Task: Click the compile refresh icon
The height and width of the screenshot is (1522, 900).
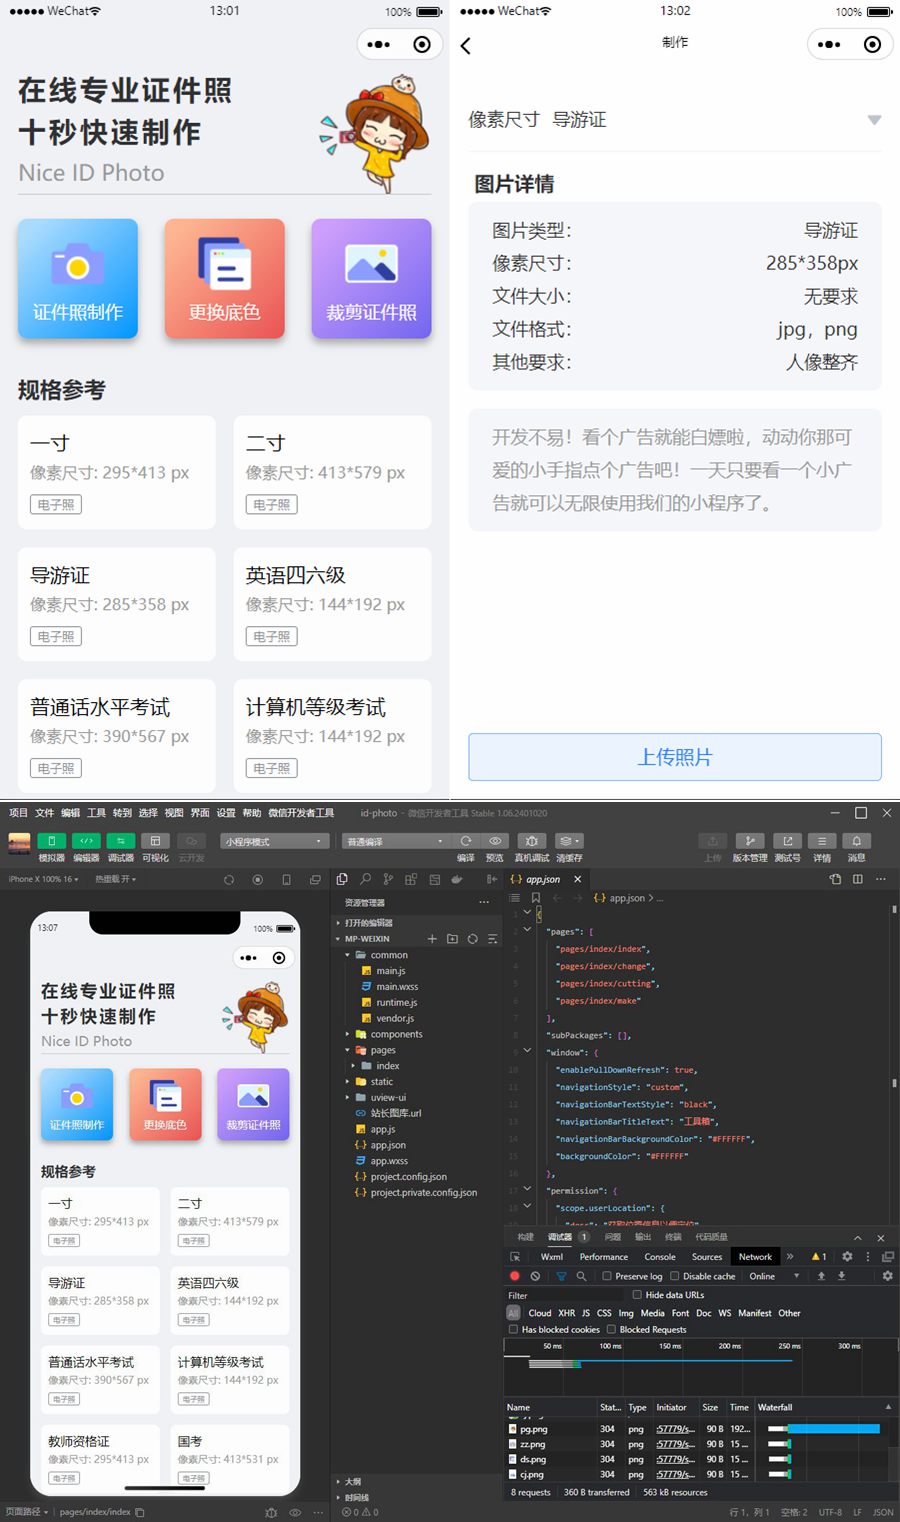Action: pos(466,841)
